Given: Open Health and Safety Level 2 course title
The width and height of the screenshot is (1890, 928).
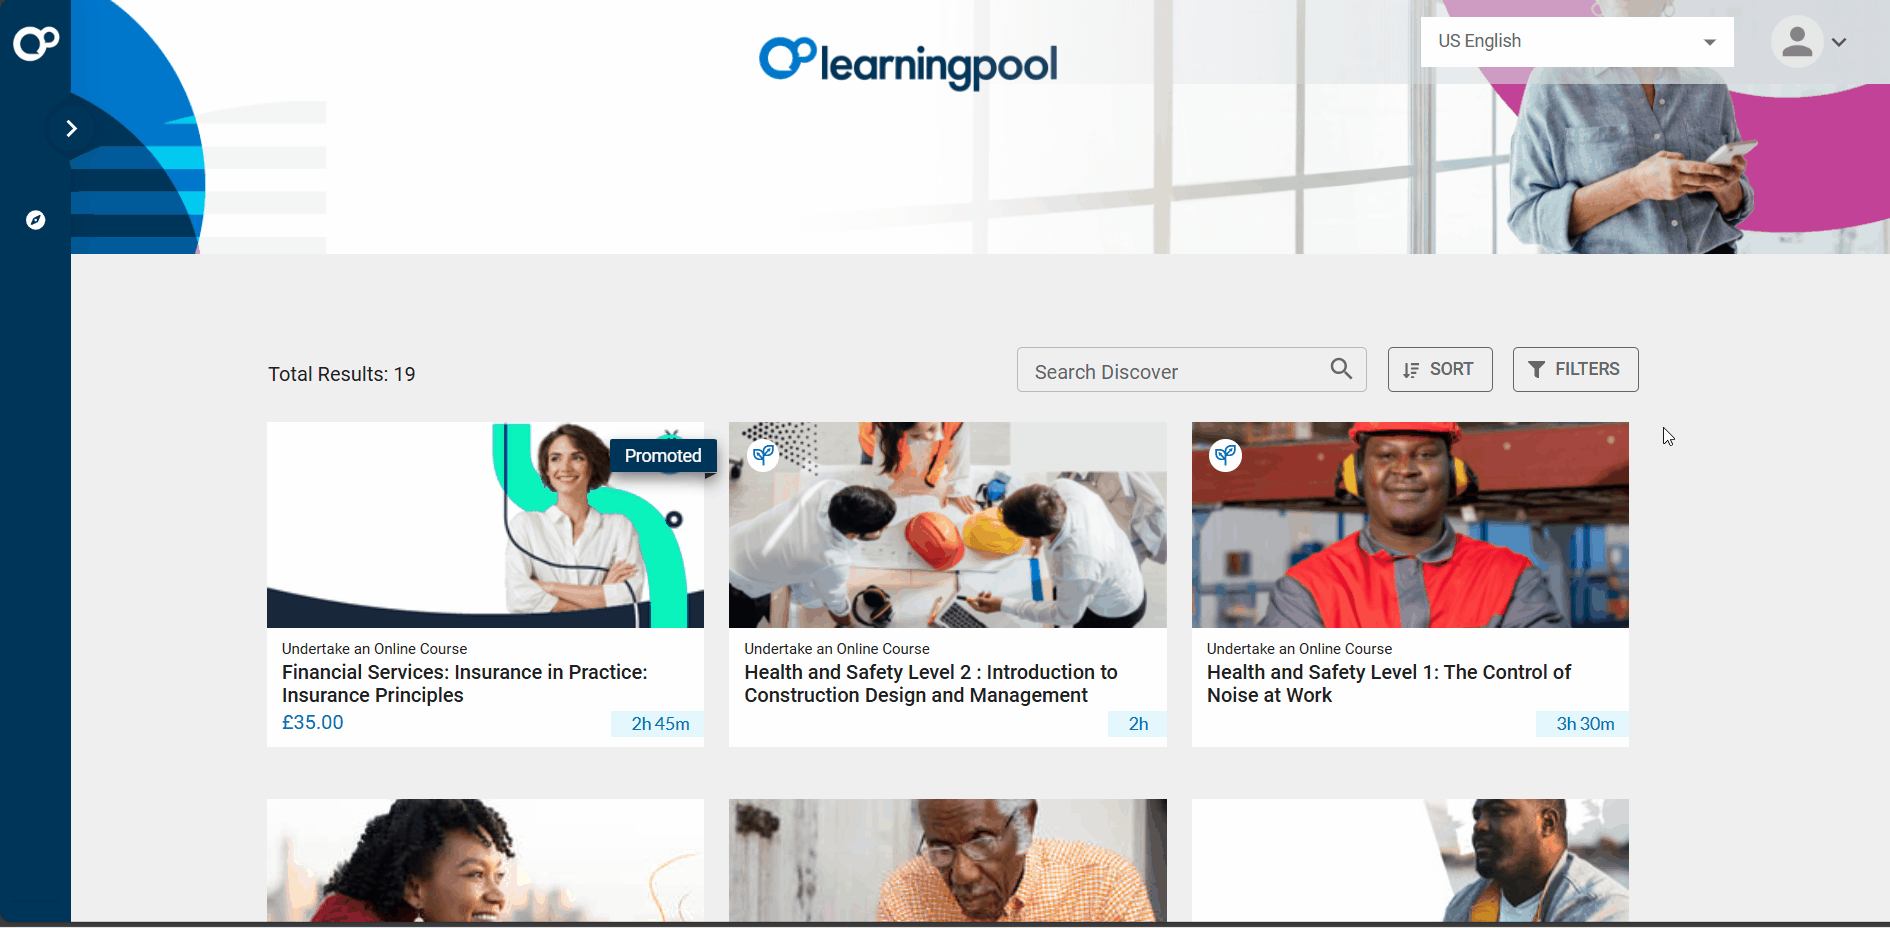Looking at the screenshot, I should point(930,684).
